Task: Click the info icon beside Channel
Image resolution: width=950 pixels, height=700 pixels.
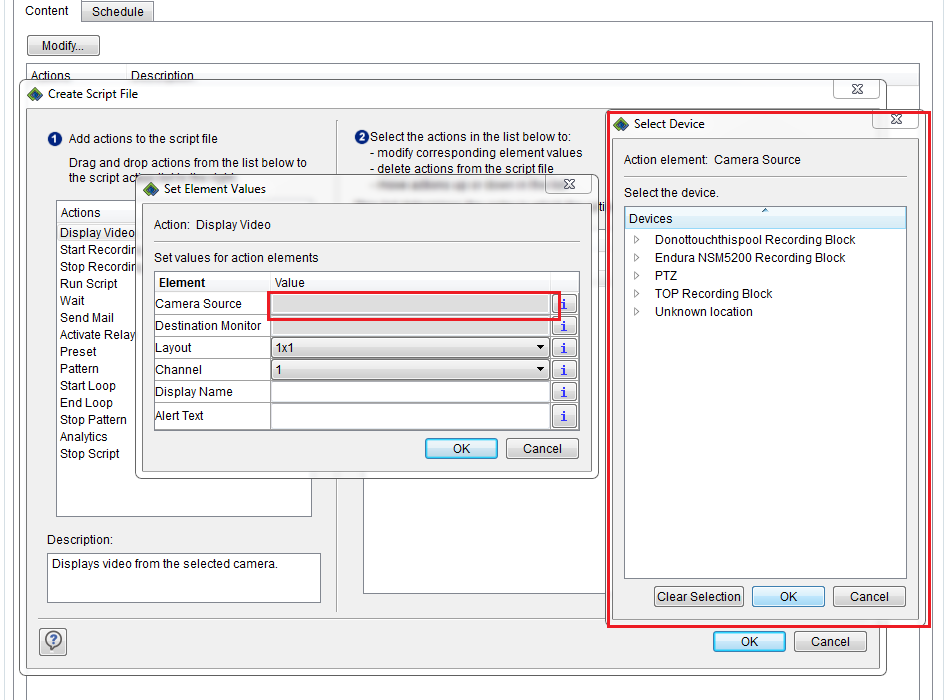Action: (x=564, y=369)
